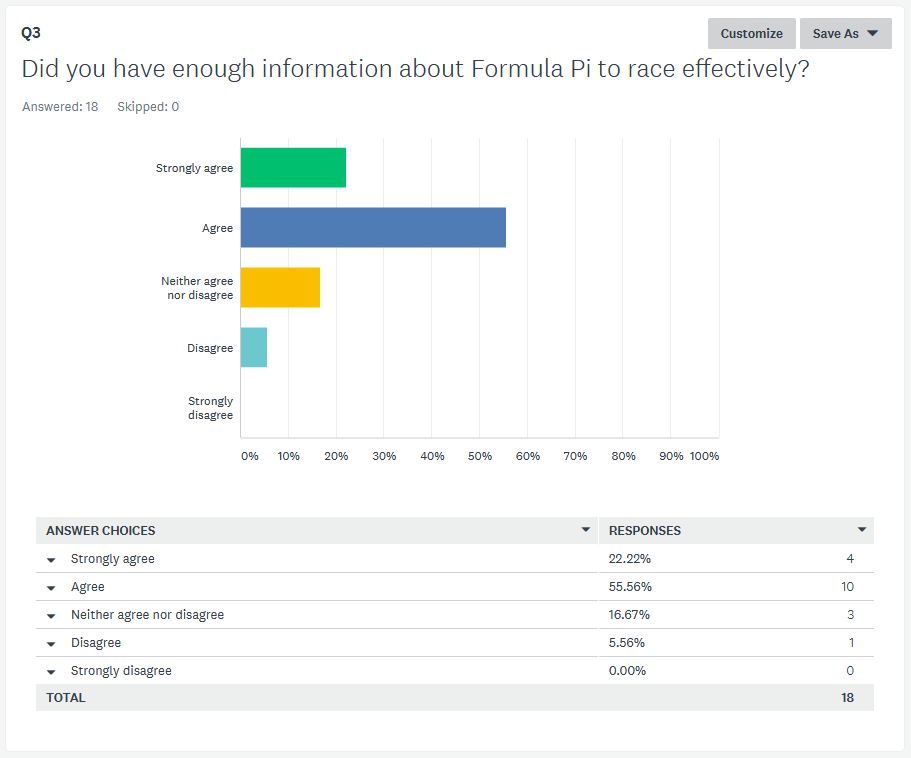Click the 0% axis tick label

coord(250,456)
